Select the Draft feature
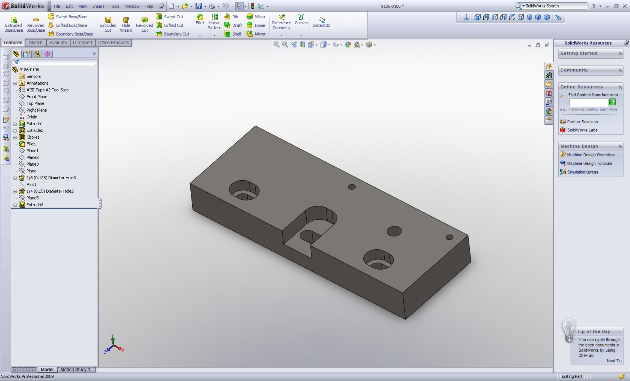The width and height of the screenshot is (630, 381). [x=233, y=25]
